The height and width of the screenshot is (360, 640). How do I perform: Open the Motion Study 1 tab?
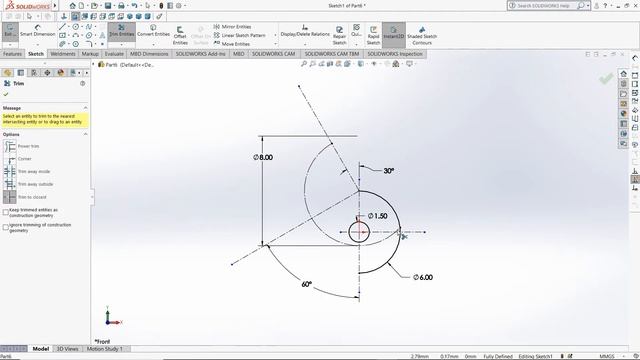tap(104, 349)
